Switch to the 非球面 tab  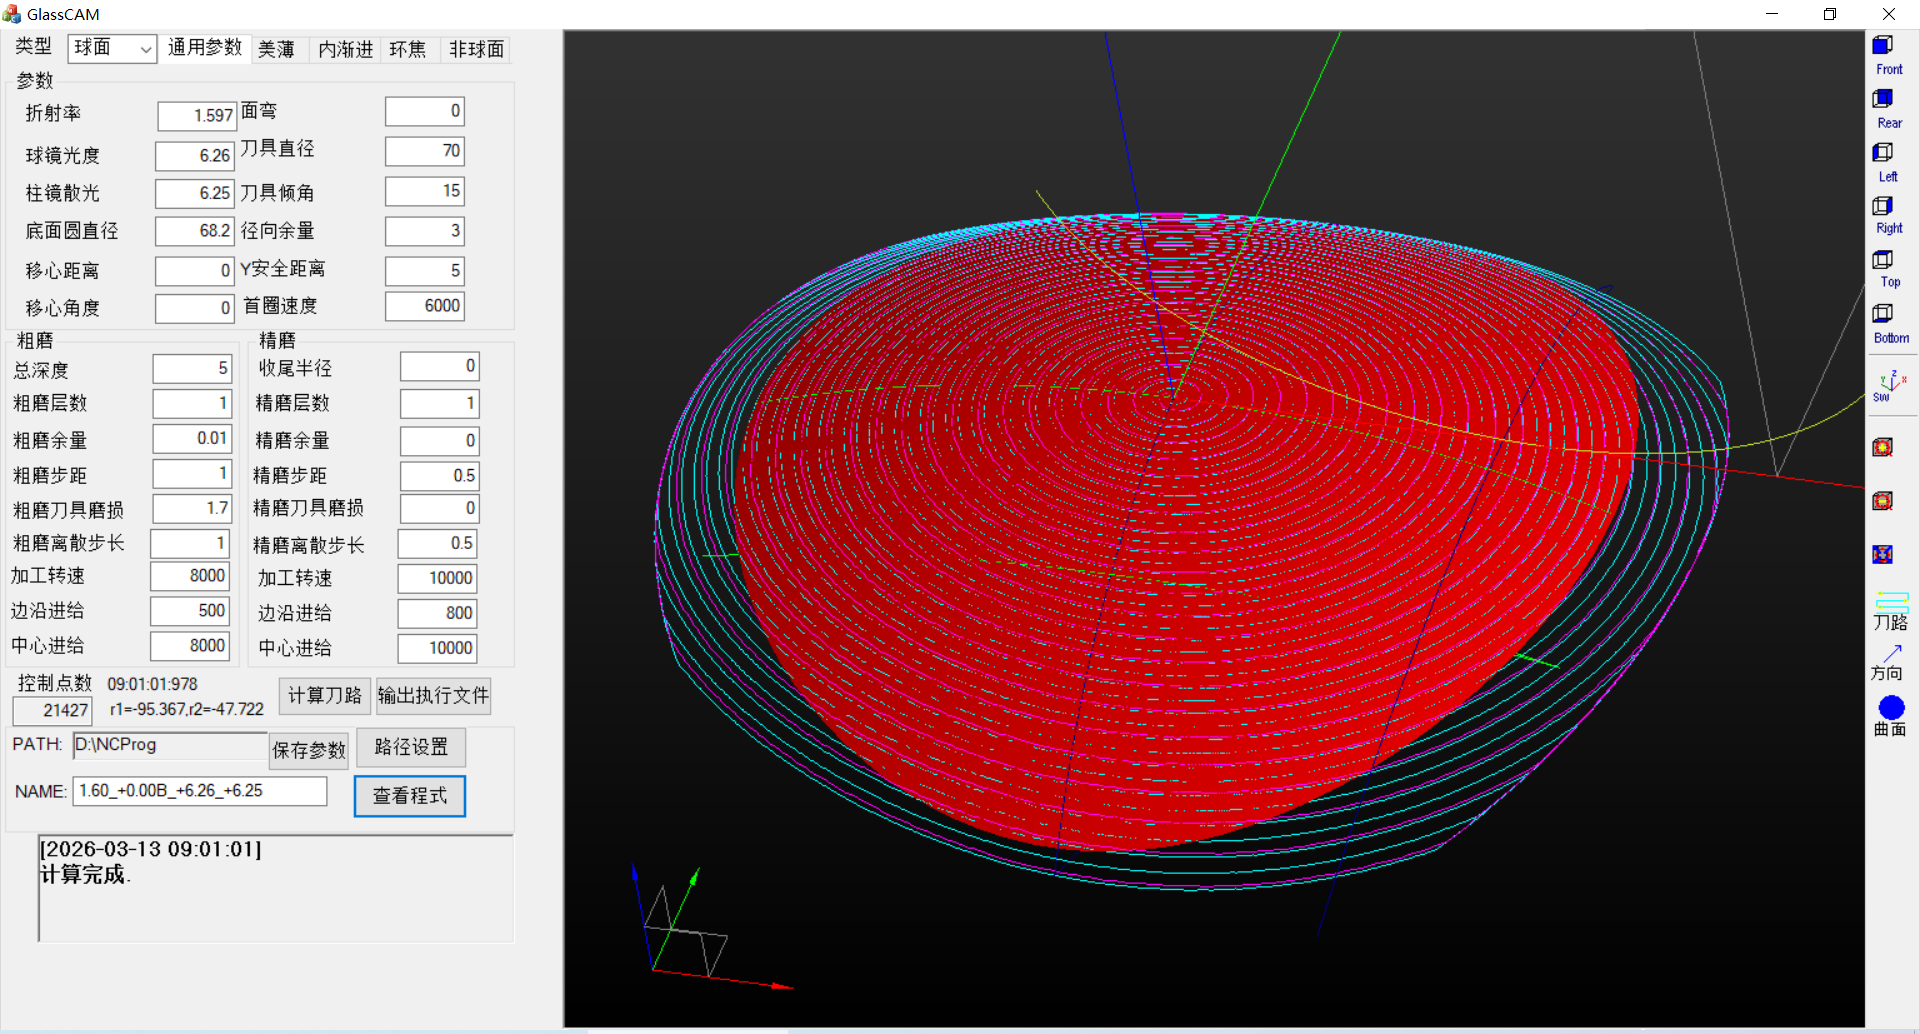click(x=476, y=50)
